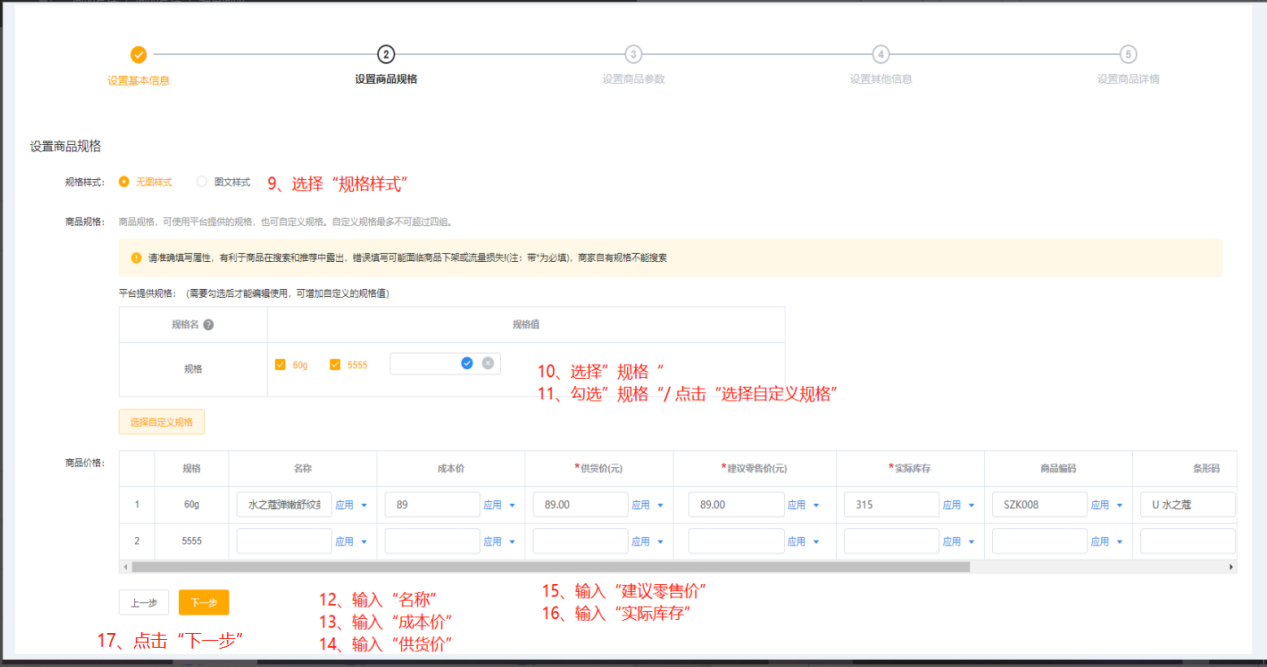Click the step 5 circle 设置商品详情
The height and width of the screenshot is (667, 1267).
[x=1128, y=54]
